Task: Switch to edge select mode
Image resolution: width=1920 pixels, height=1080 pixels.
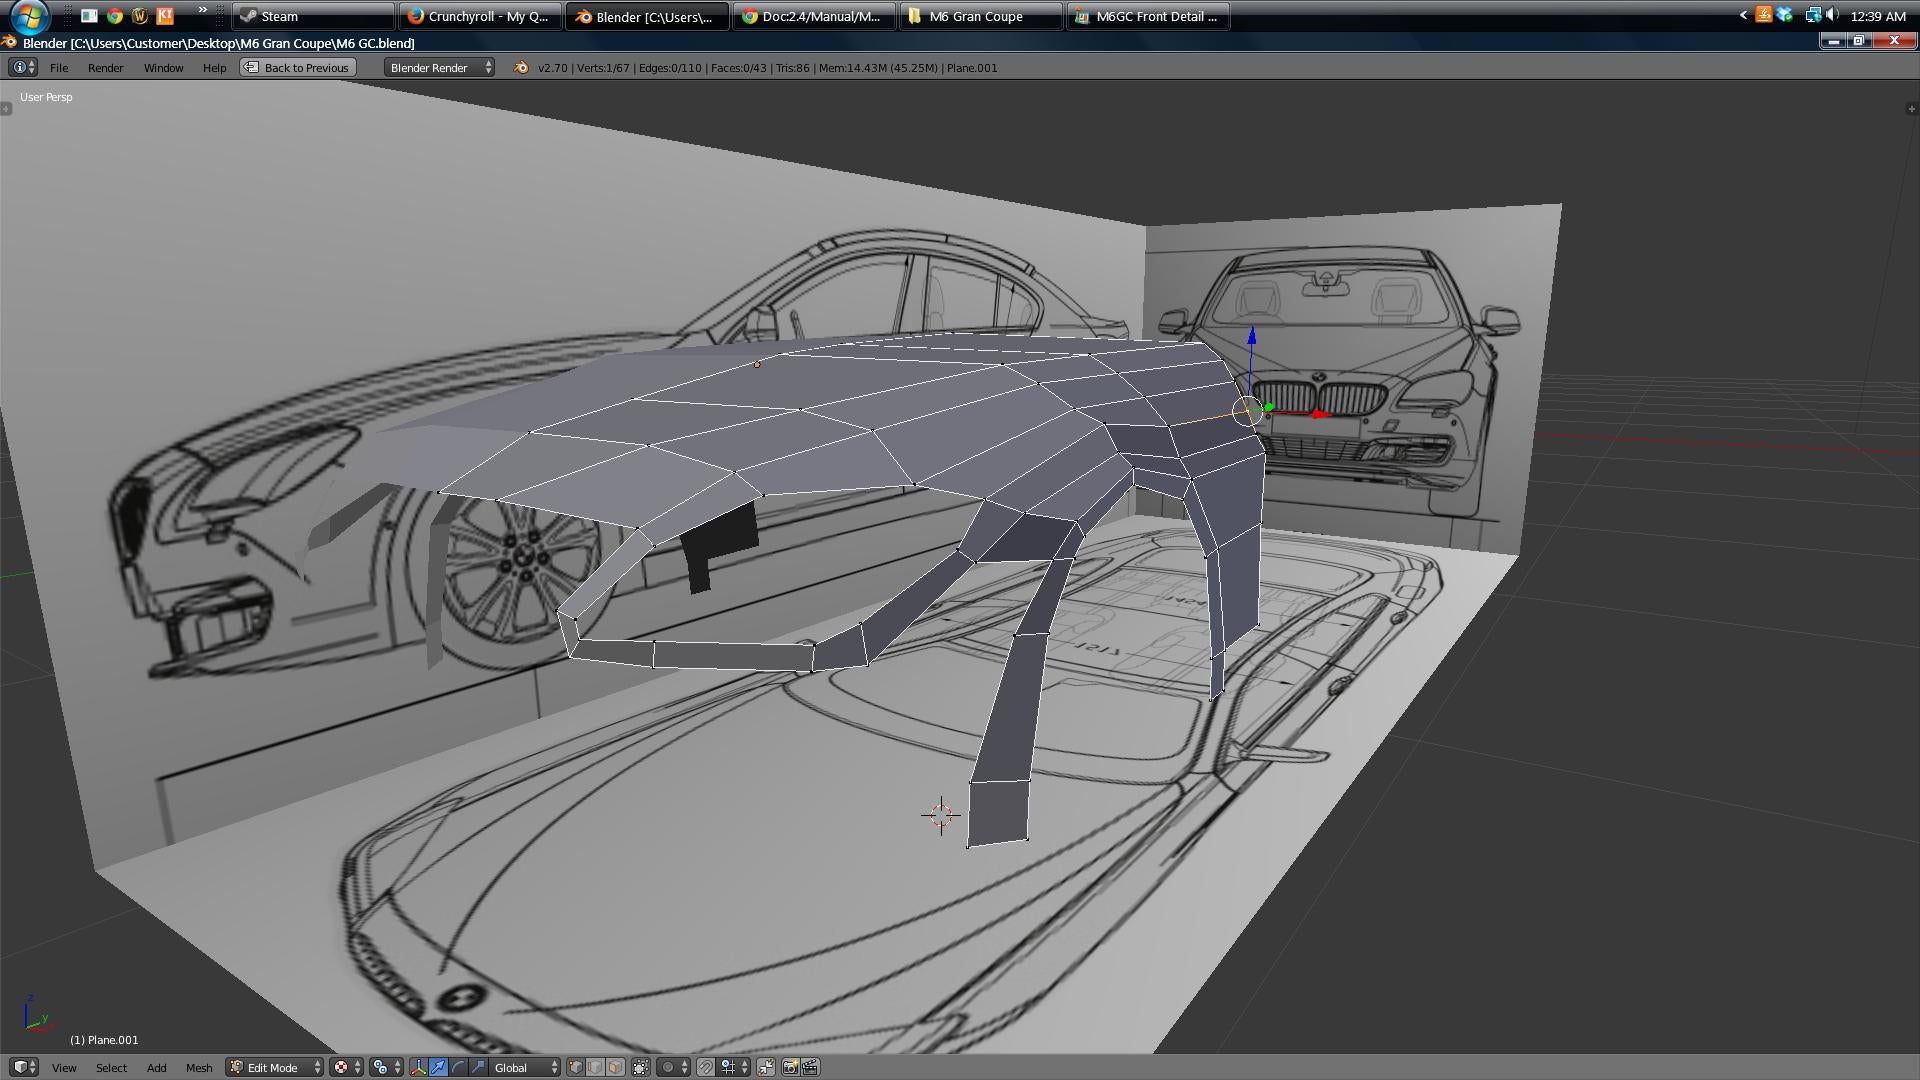Action: (x=595, y=1067)
